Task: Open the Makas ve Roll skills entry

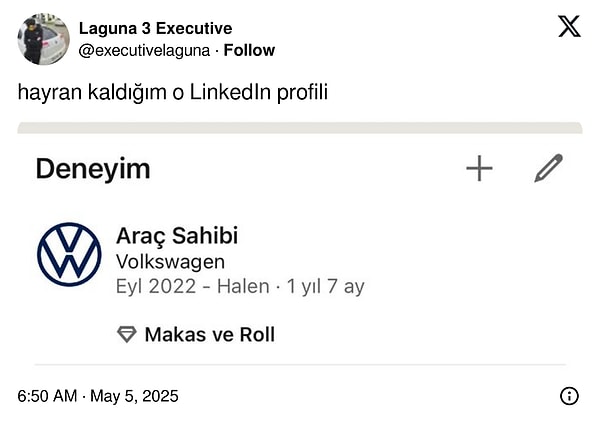Action: pos(209,334)
